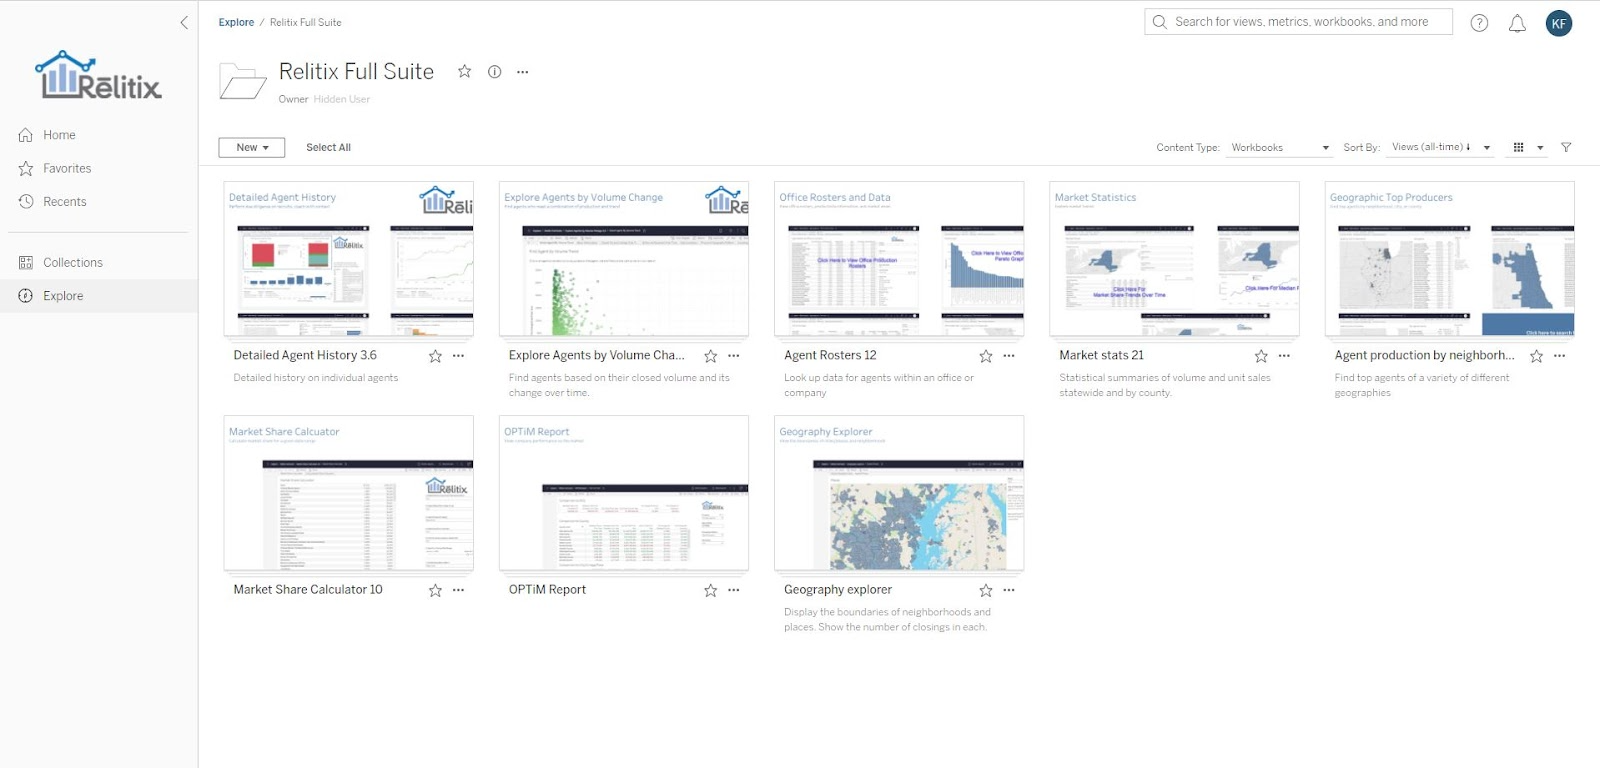Favorite Market stats 21 workbook

pyautogui.click(x=1261, y=356)
